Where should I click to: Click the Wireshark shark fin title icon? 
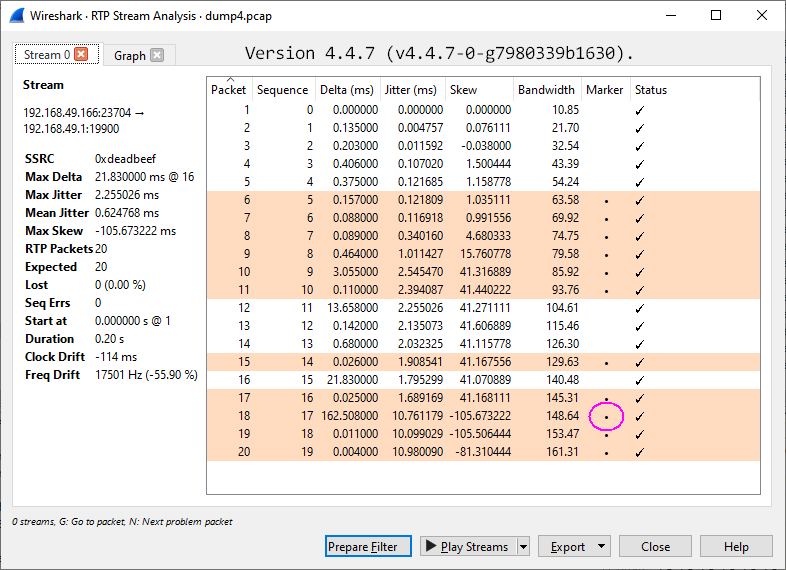[17, 16]
